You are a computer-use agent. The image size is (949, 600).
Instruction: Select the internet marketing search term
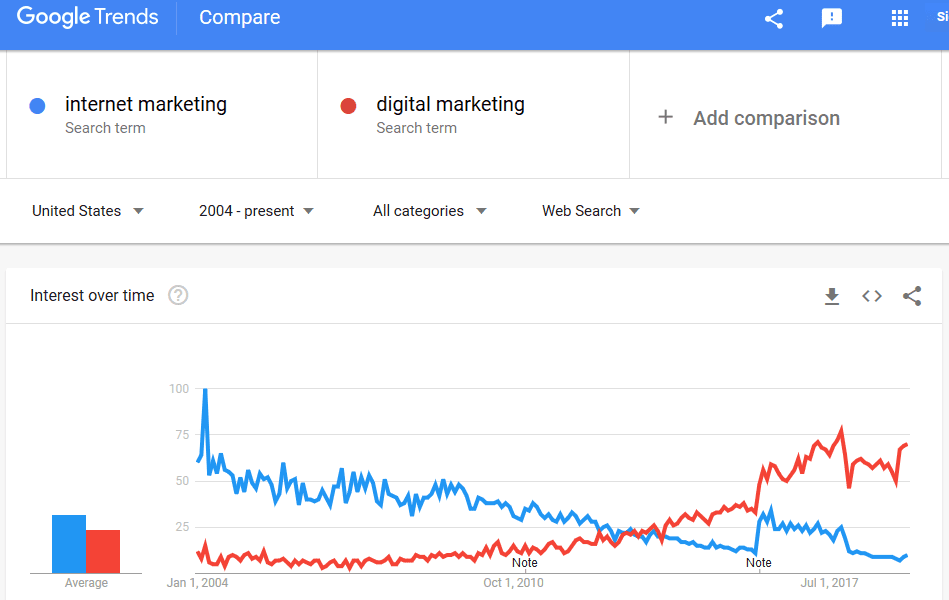(x=146, y=104)
